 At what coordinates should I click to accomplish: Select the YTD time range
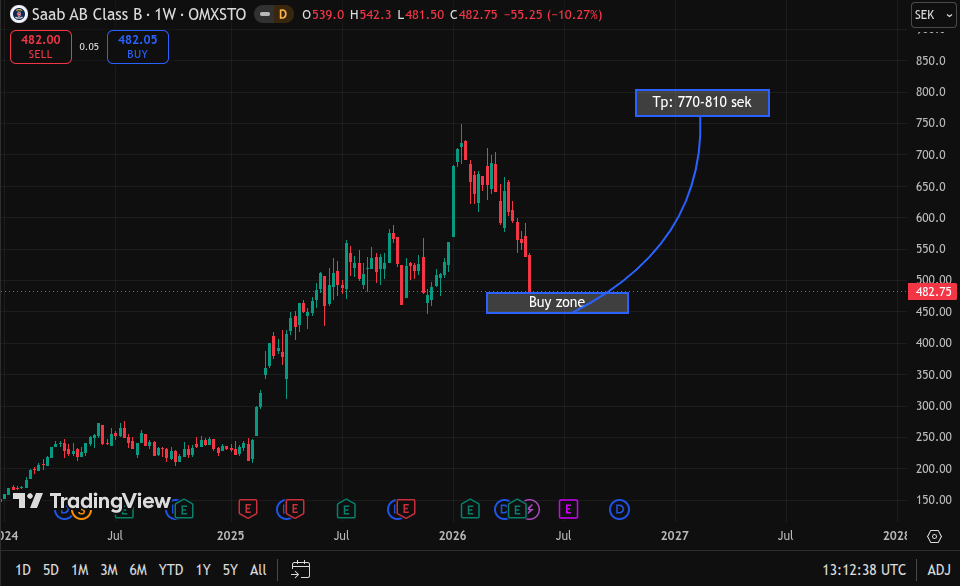(x=171, y=570)
